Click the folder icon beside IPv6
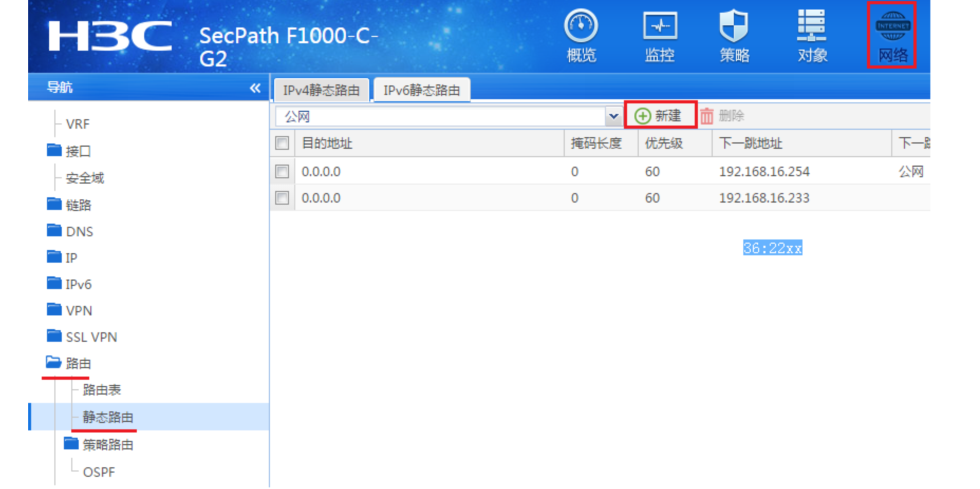 tap(54, 283)
